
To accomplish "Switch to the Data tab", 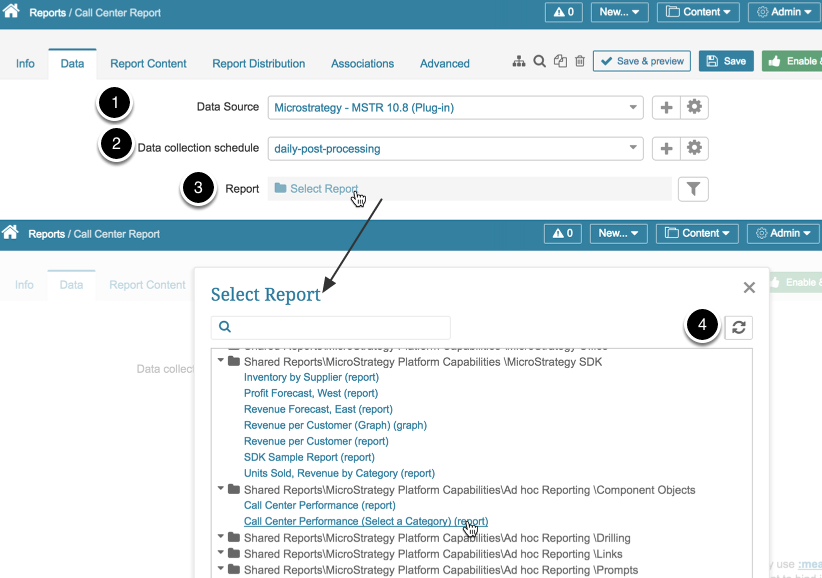I will pyautogui.click(x=72, y=63).
